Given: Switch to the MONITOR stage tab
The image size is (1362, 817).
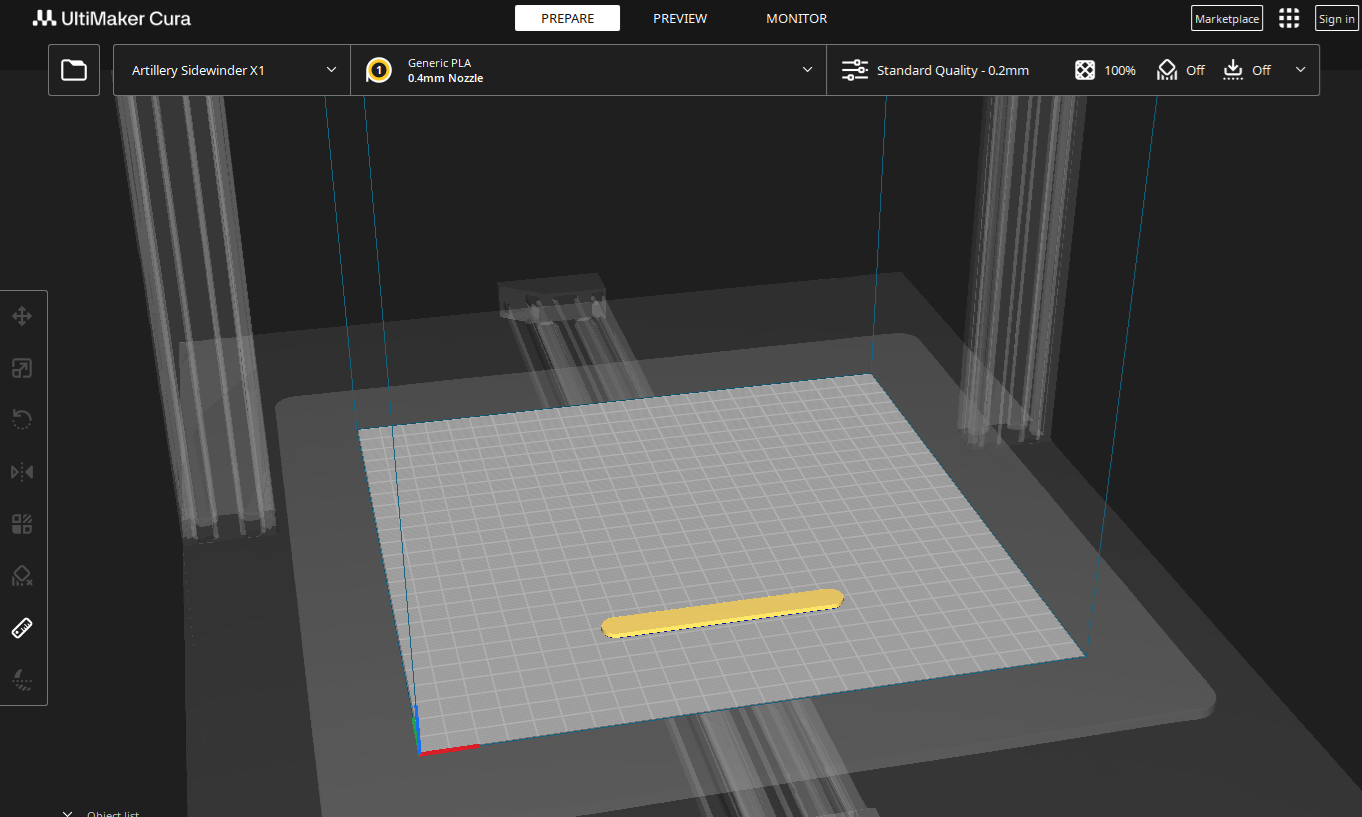Looking at the screenshot, I should point(796,18).
